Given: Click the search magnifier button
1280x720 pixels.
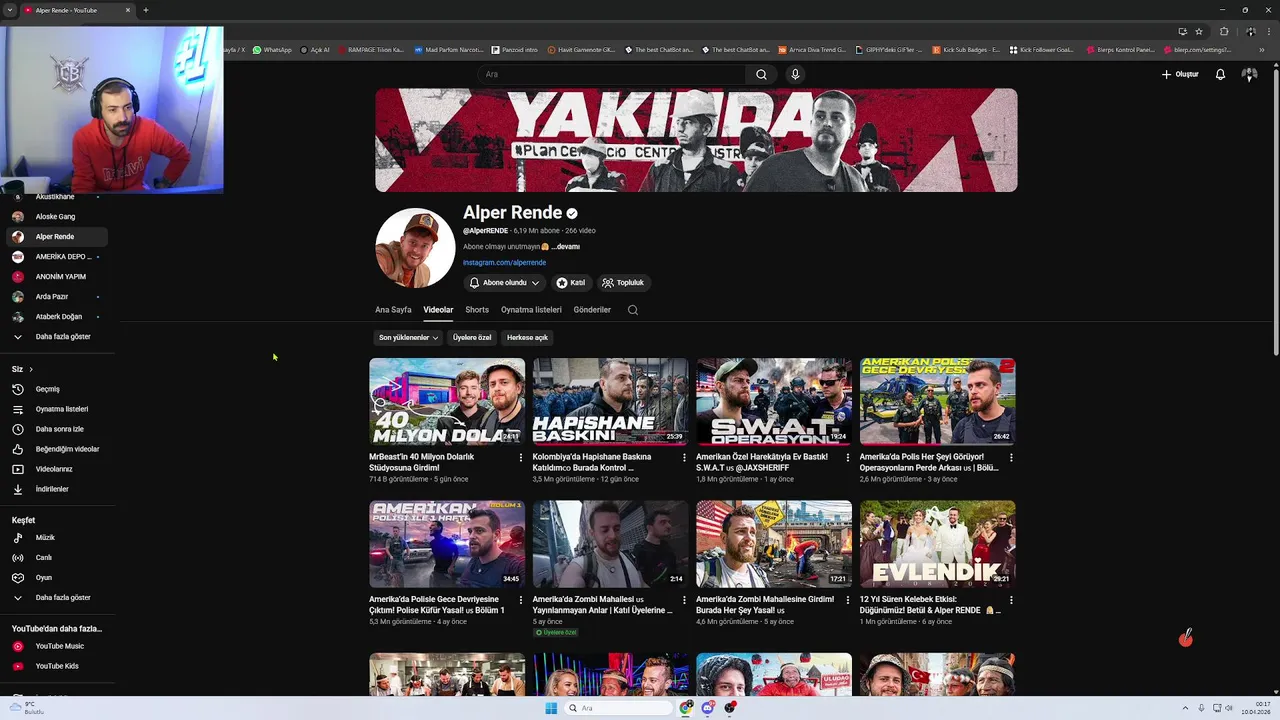Looking at the screenshot, I should 761,74.
